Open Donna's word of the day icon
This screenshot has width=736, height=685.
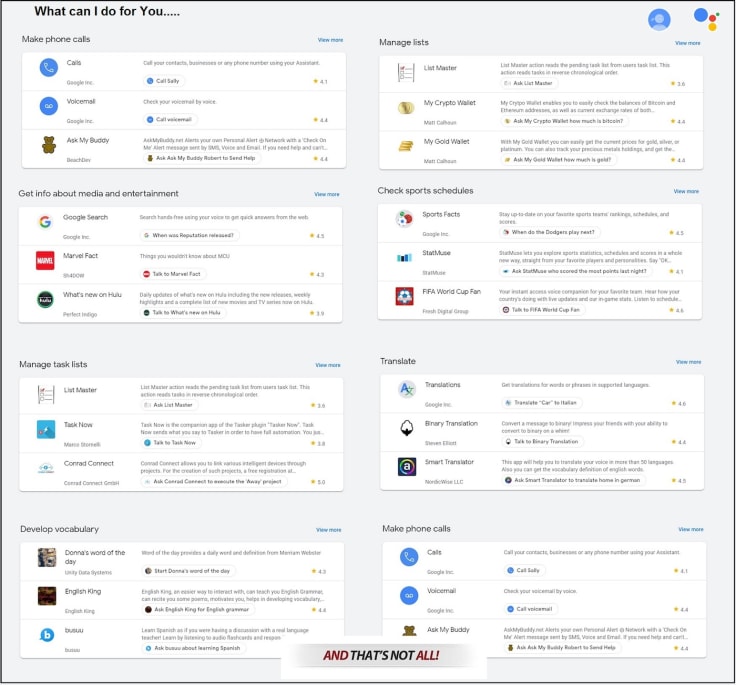point(47,557)
